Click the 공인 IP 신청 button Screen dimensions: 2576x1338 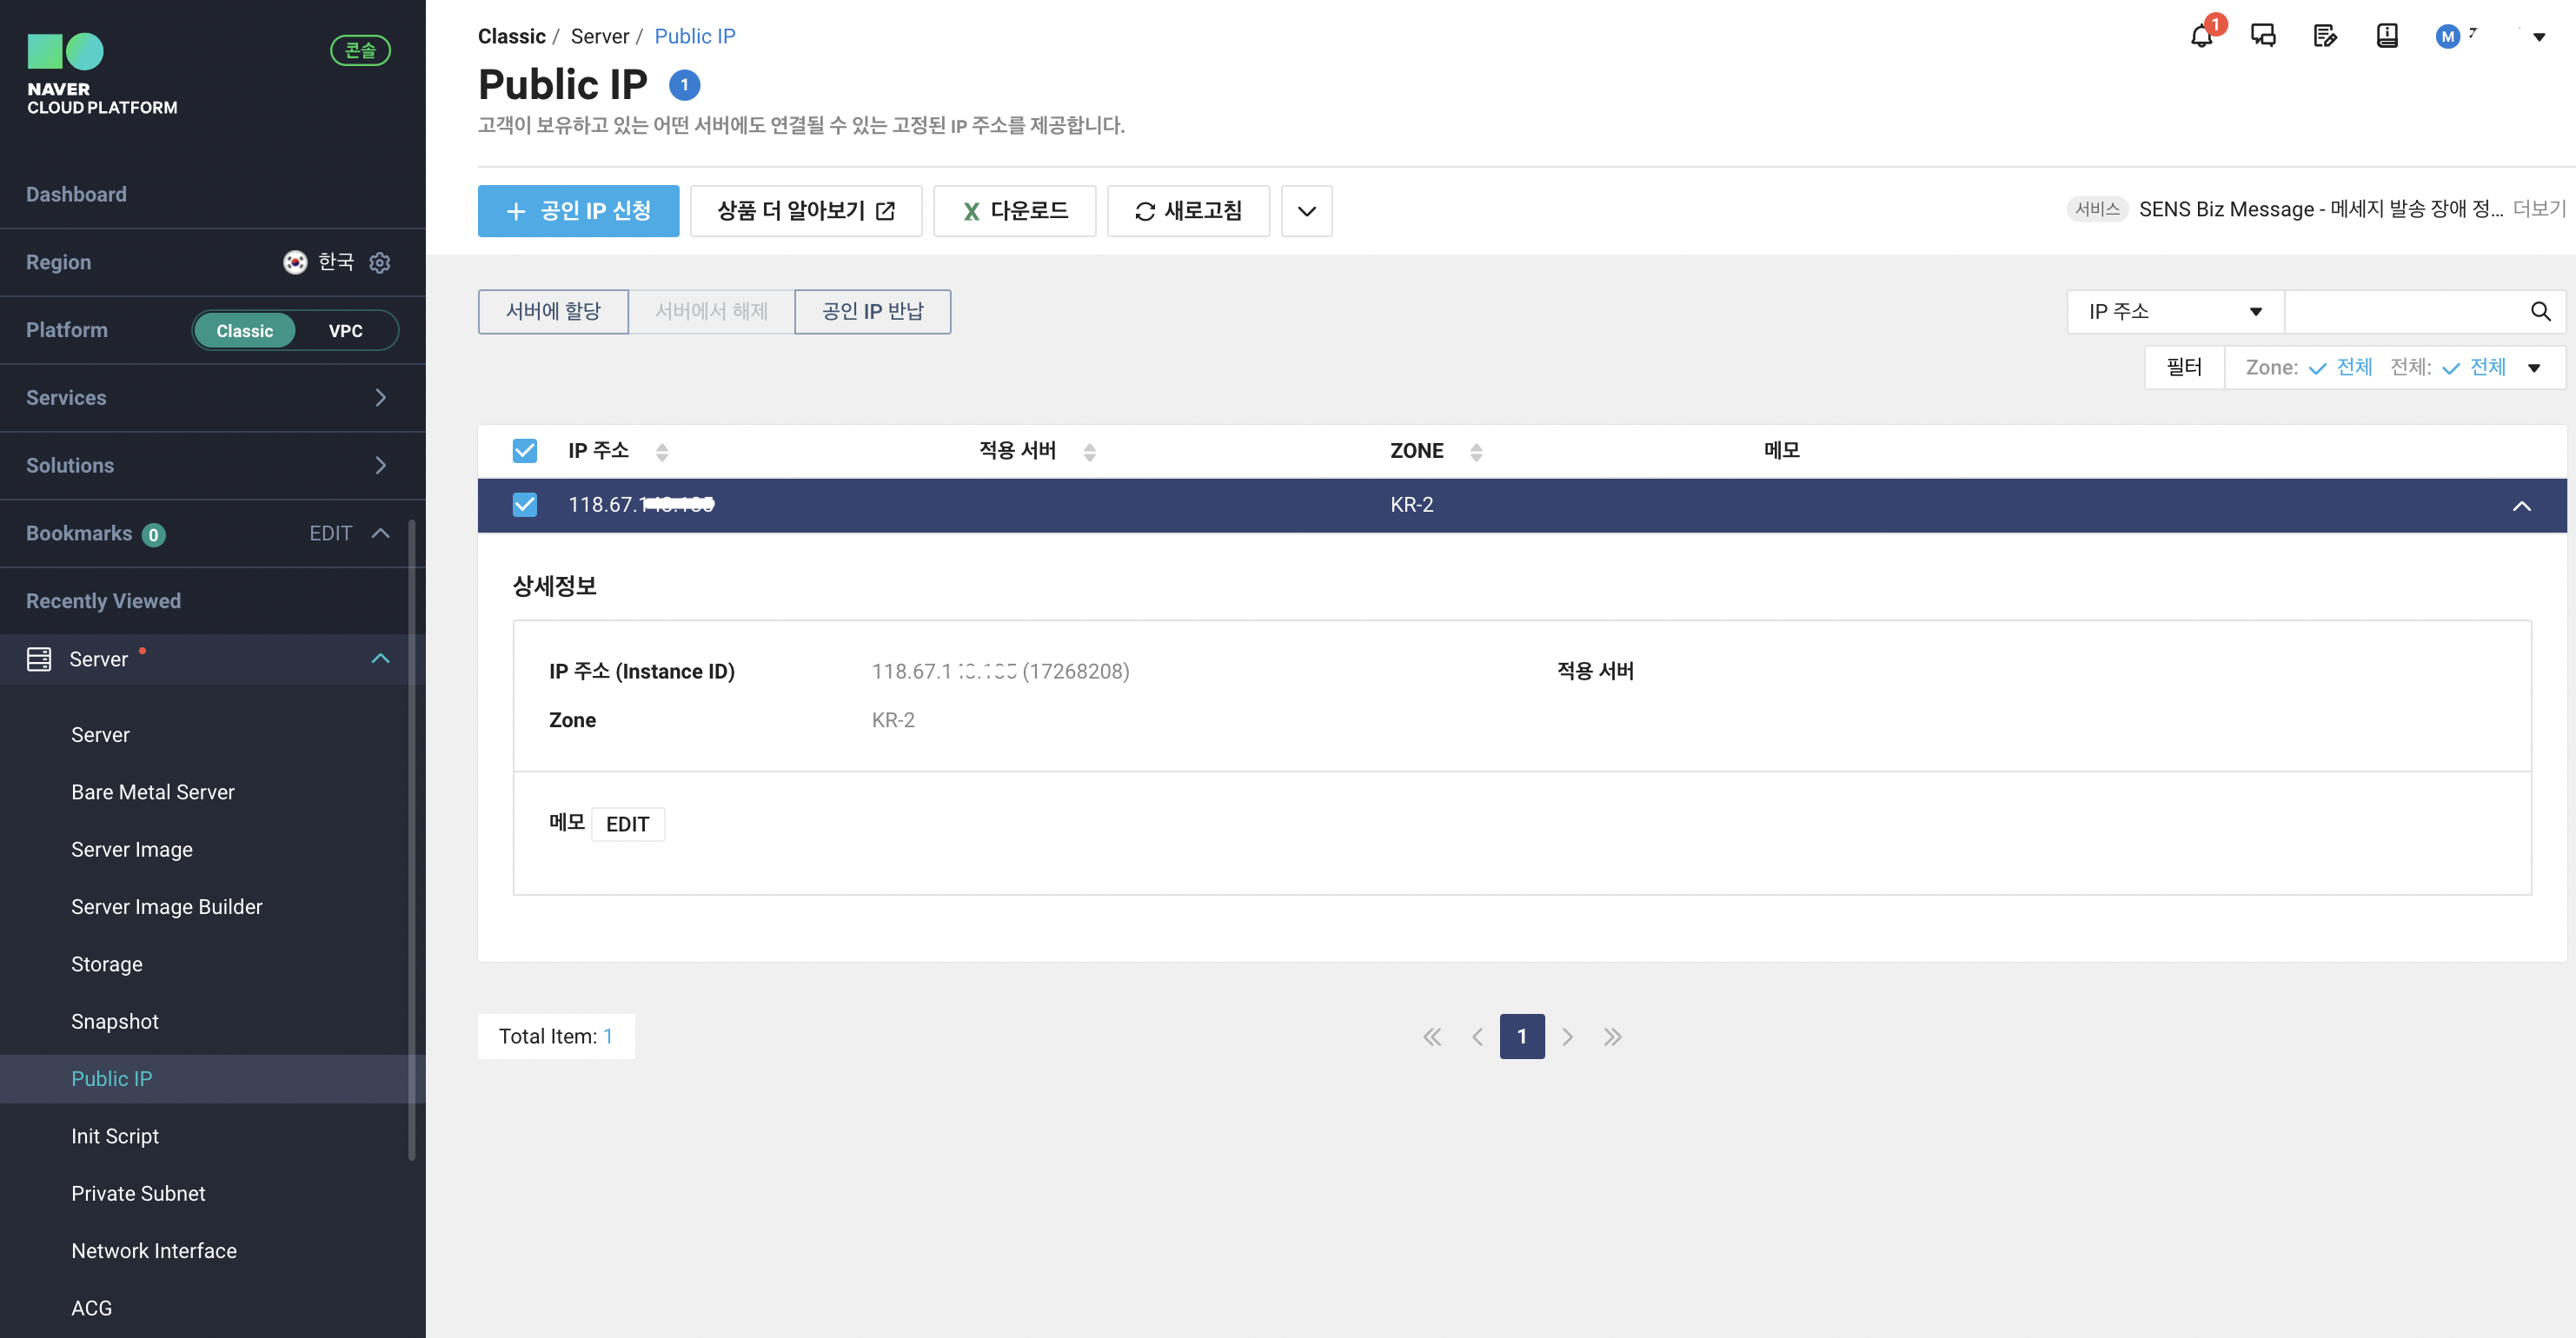click(578, 211)
